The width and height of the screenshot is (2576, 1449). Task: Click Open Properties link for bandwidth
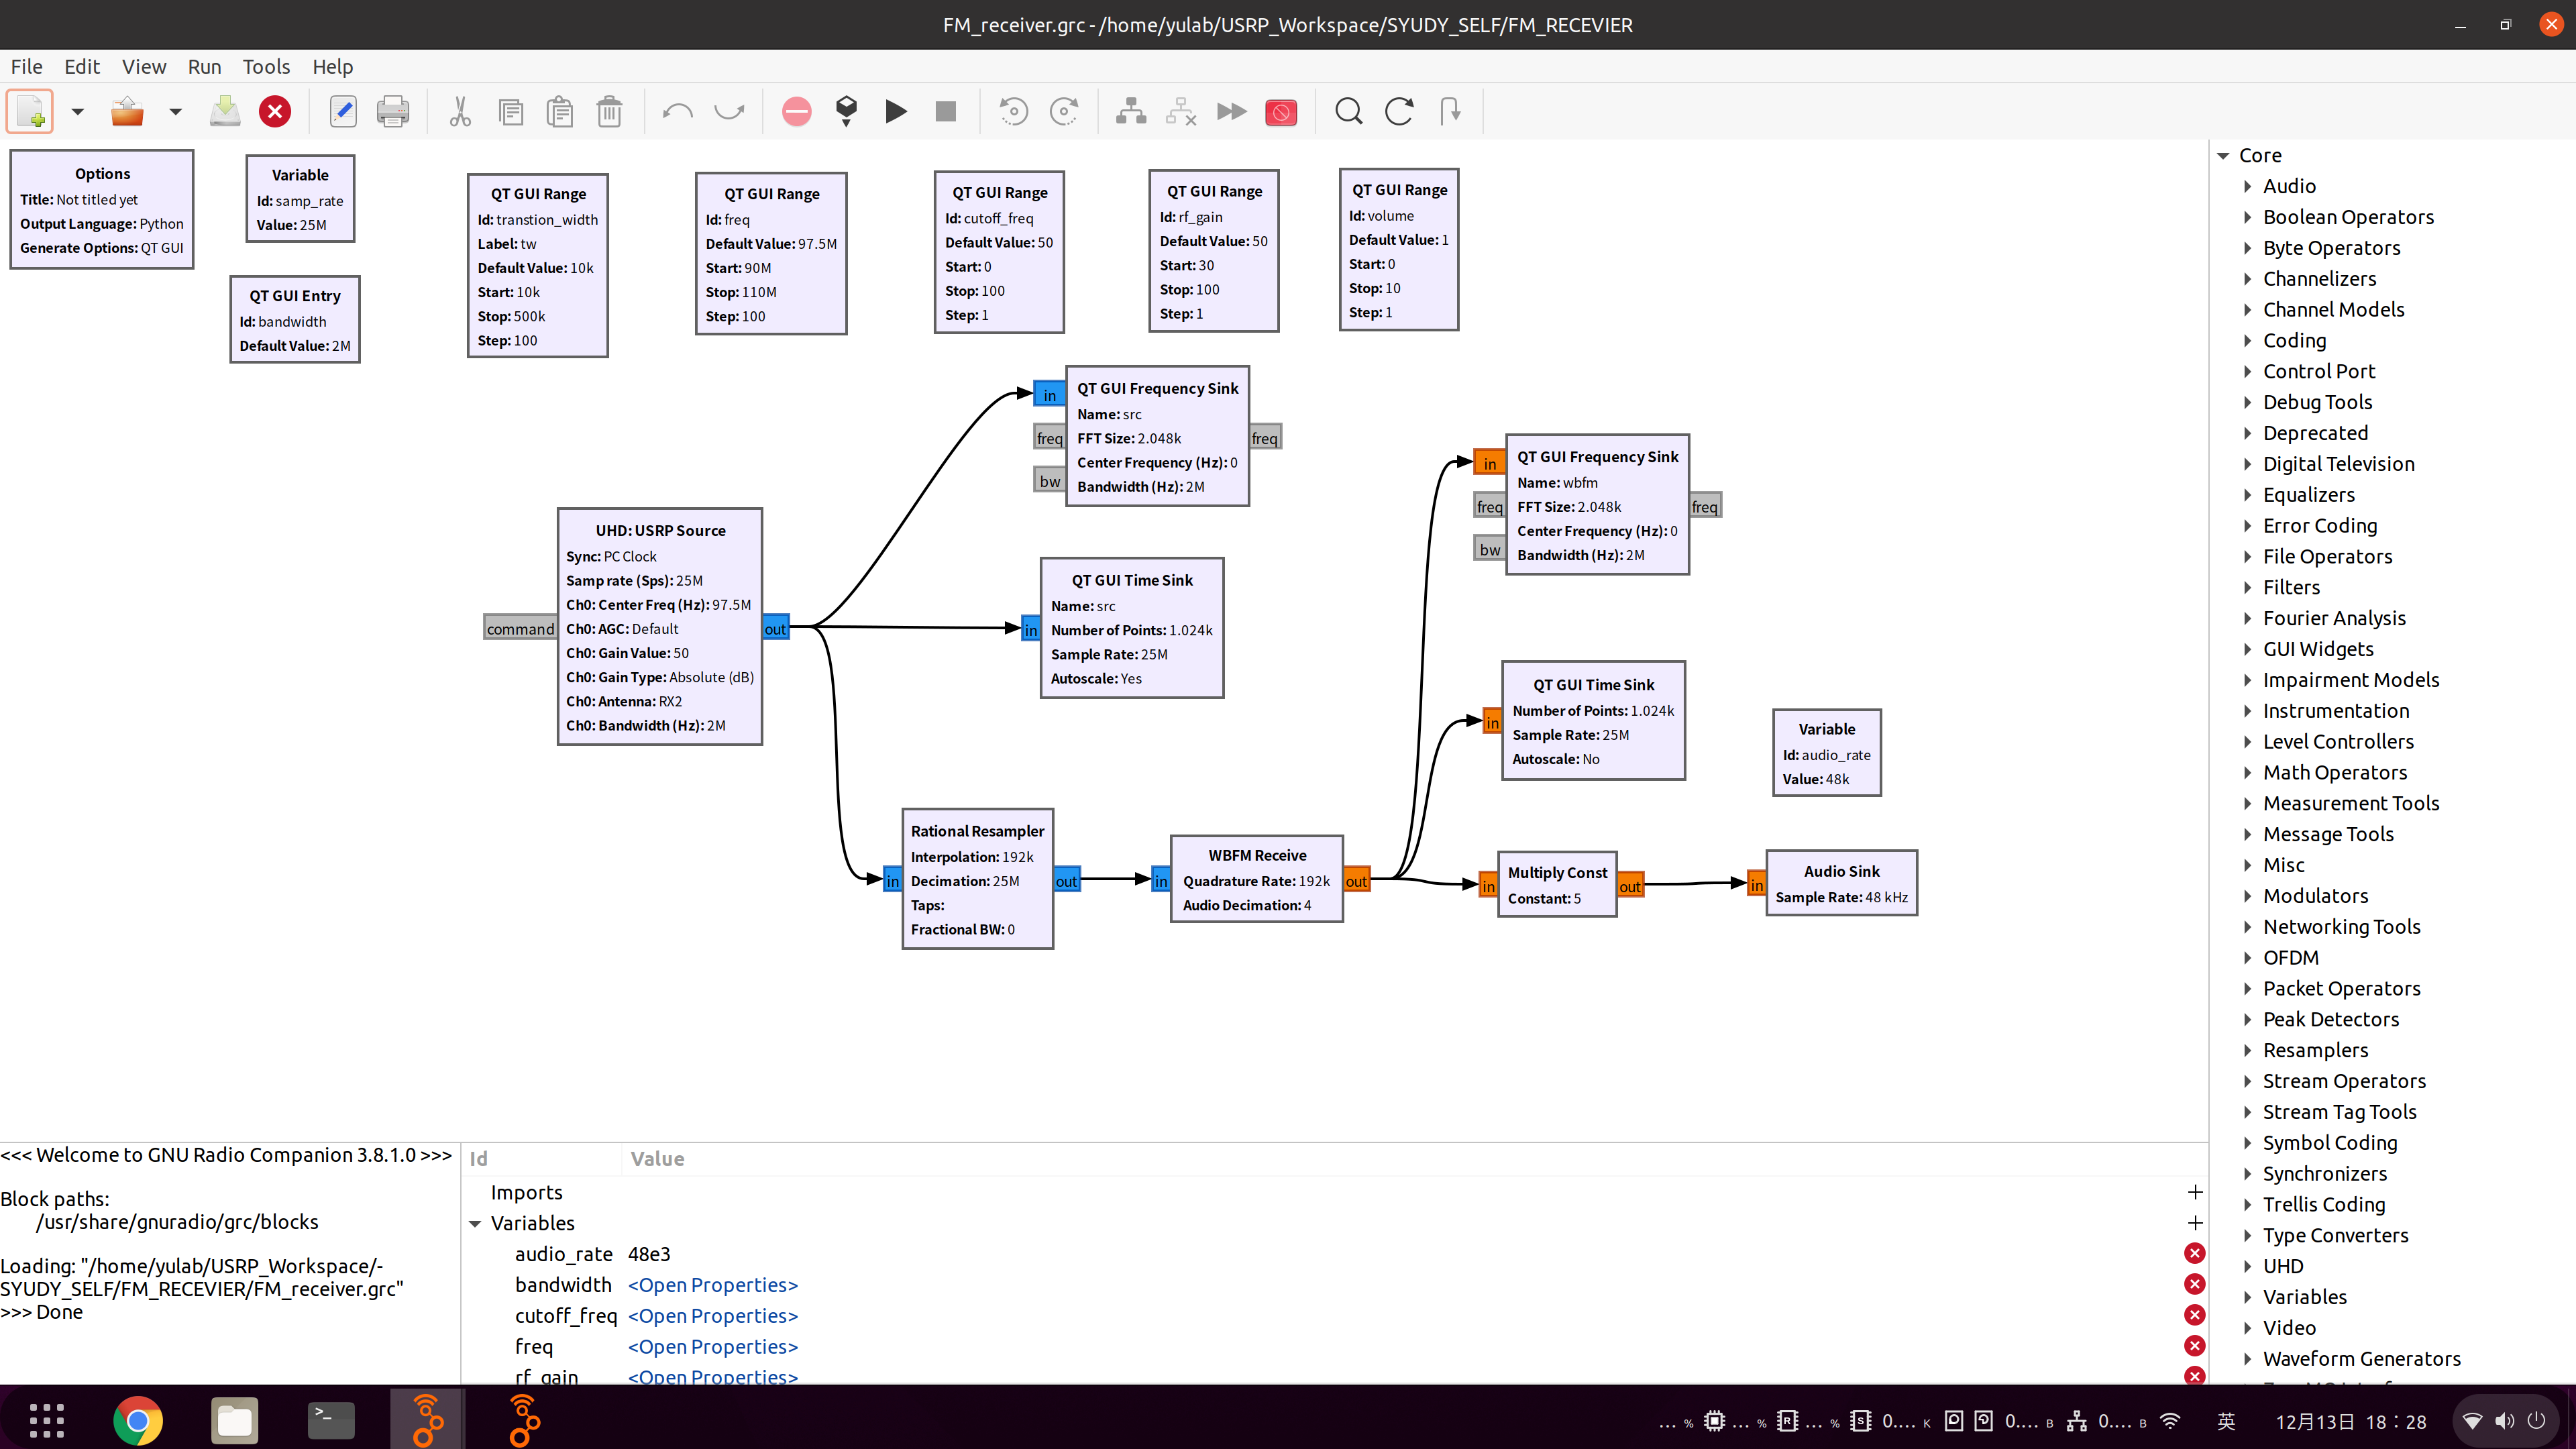point(712,1285)
